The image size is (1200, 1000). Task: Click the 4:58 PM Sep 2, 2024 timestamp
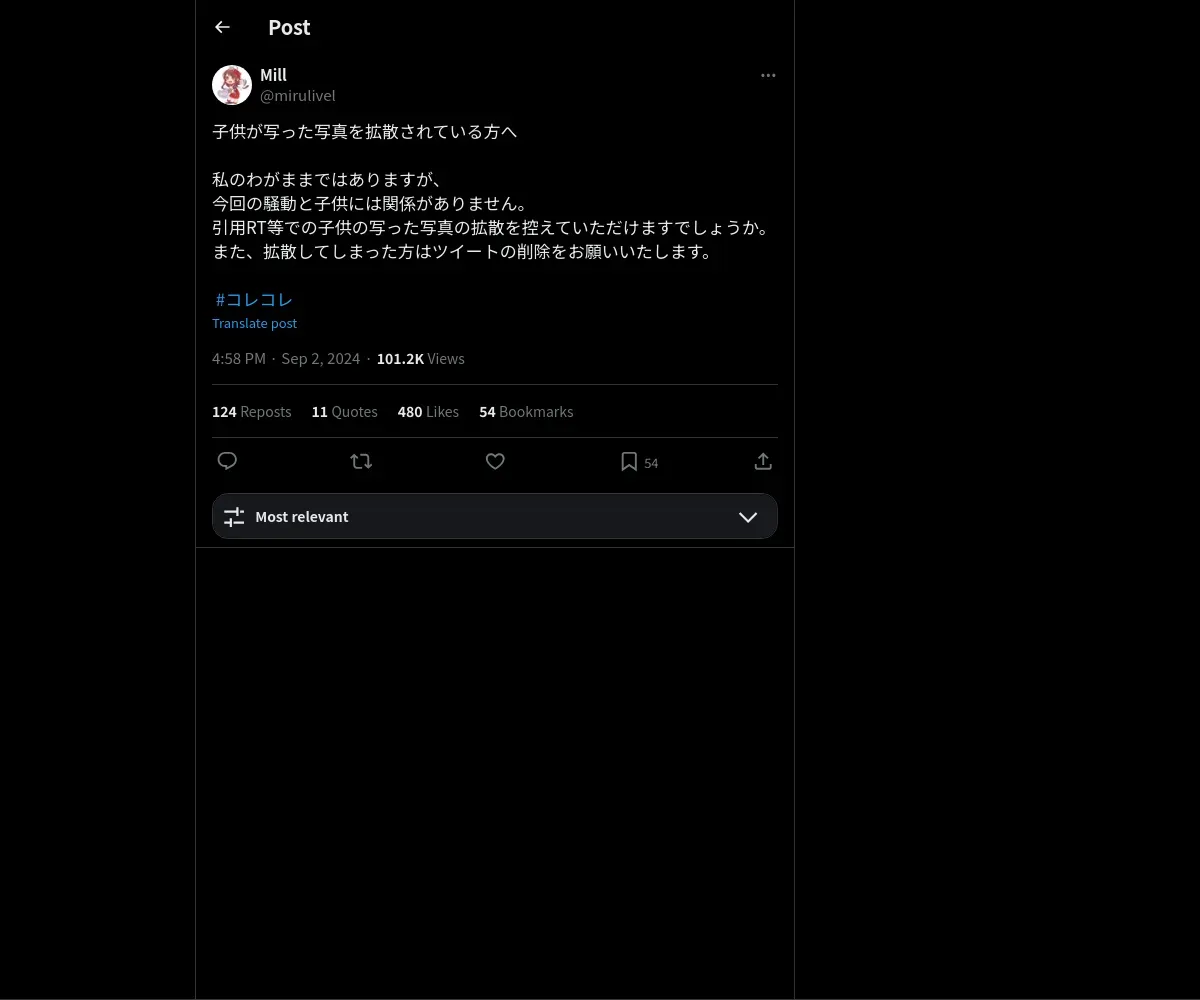pos(286,359)
